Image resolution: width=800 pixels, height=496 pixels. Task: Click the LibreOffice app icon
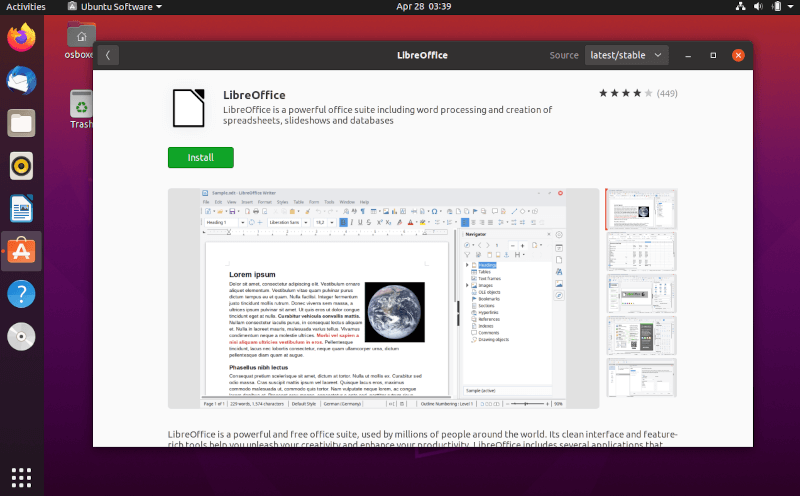(189, 108)
